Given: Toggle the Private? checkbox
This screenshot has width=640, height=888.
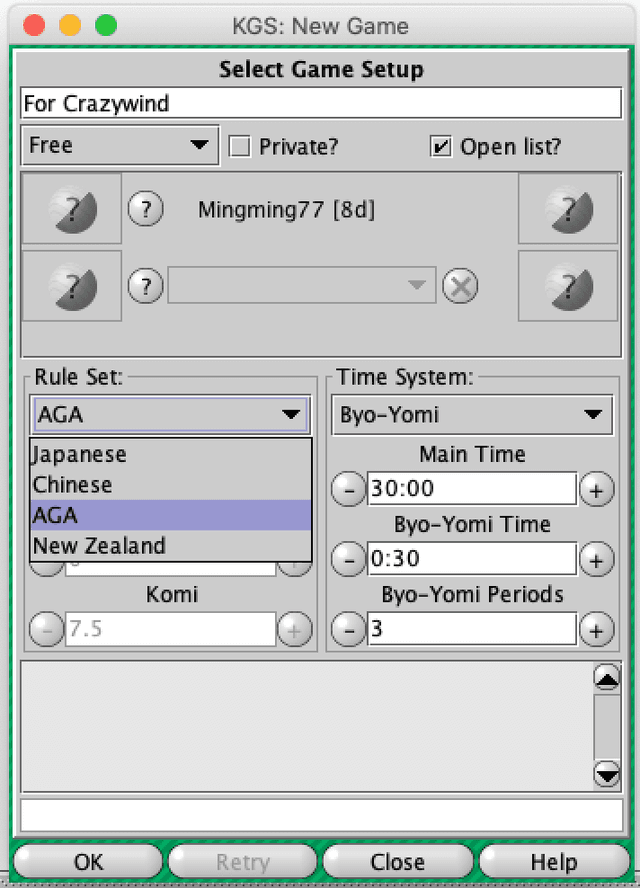Looking at the screenshot, I should pos(239,147).
